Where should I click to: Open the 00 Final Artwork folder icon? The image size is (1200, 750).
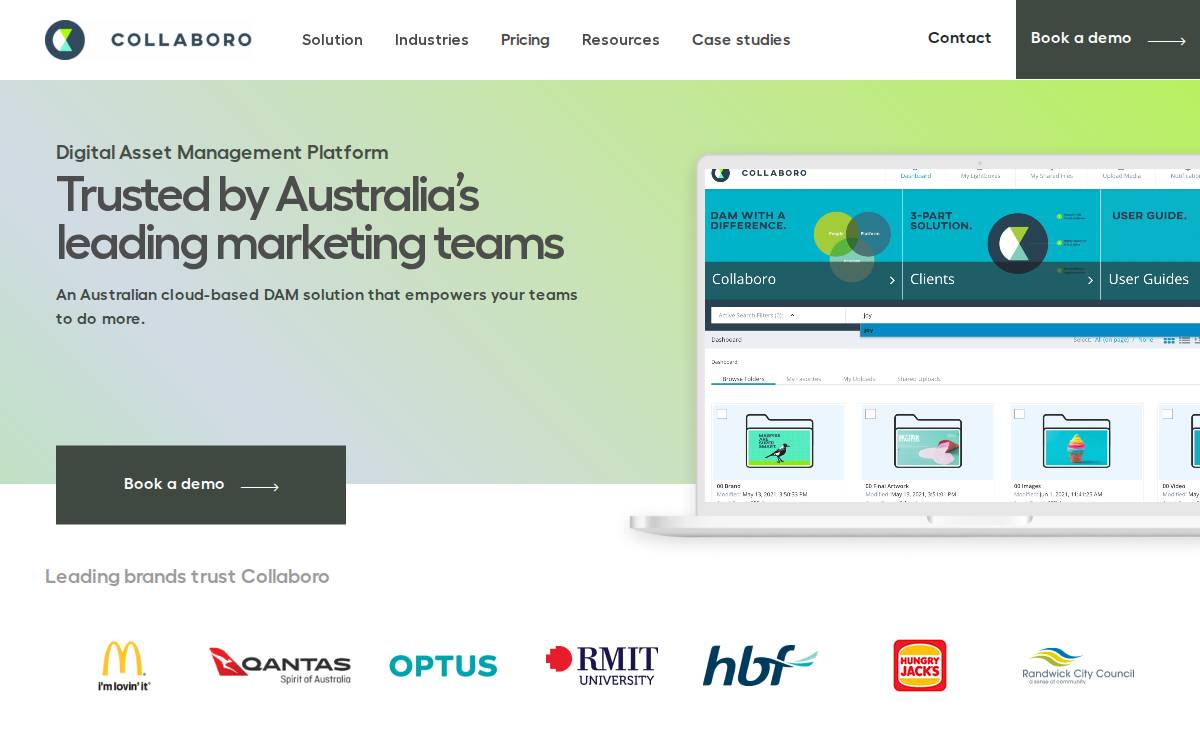point(928,441)
